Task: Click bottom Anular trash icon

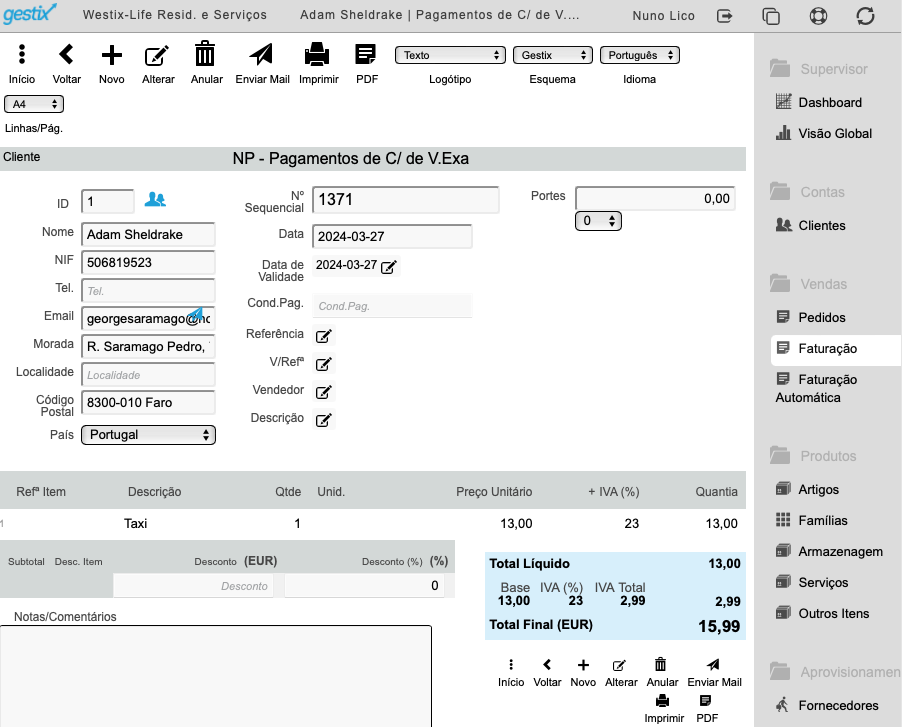Action: pyautogui.click(x=660, y=664)
